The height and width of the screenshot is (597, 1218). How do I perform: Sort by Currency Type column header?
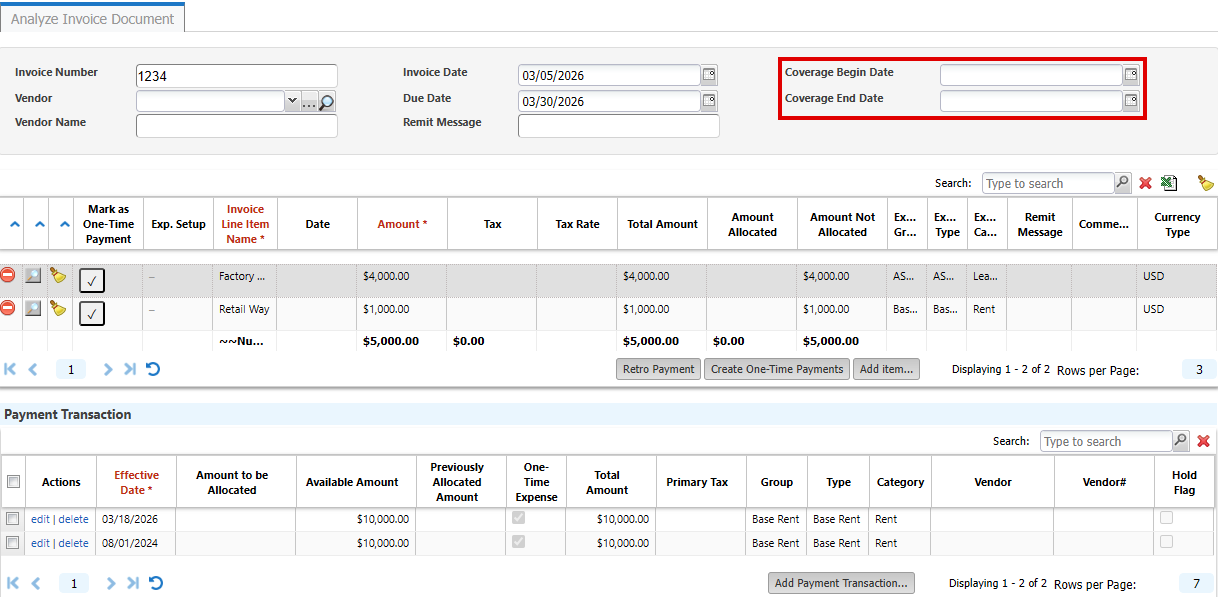pyautogui.click(x=1177, y=224)
